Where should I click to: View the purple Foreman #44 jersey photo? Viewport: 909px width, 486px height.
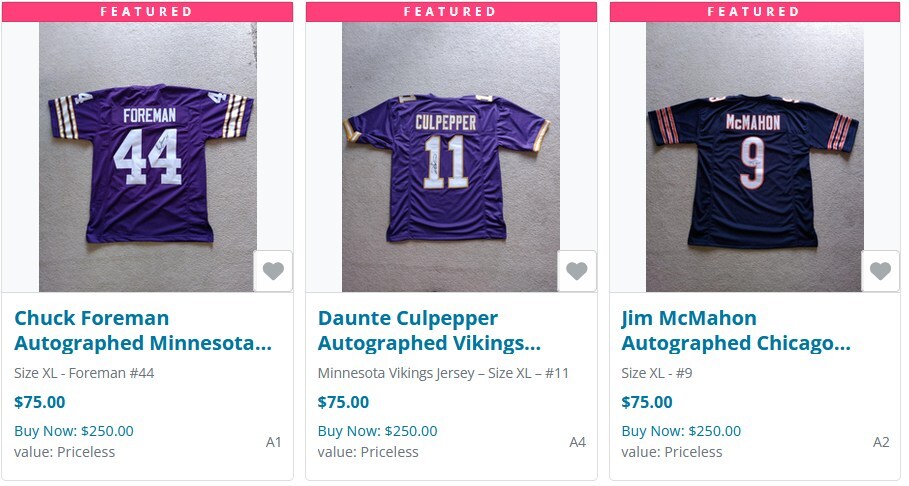pyautogui.click(x=147, y=156)
